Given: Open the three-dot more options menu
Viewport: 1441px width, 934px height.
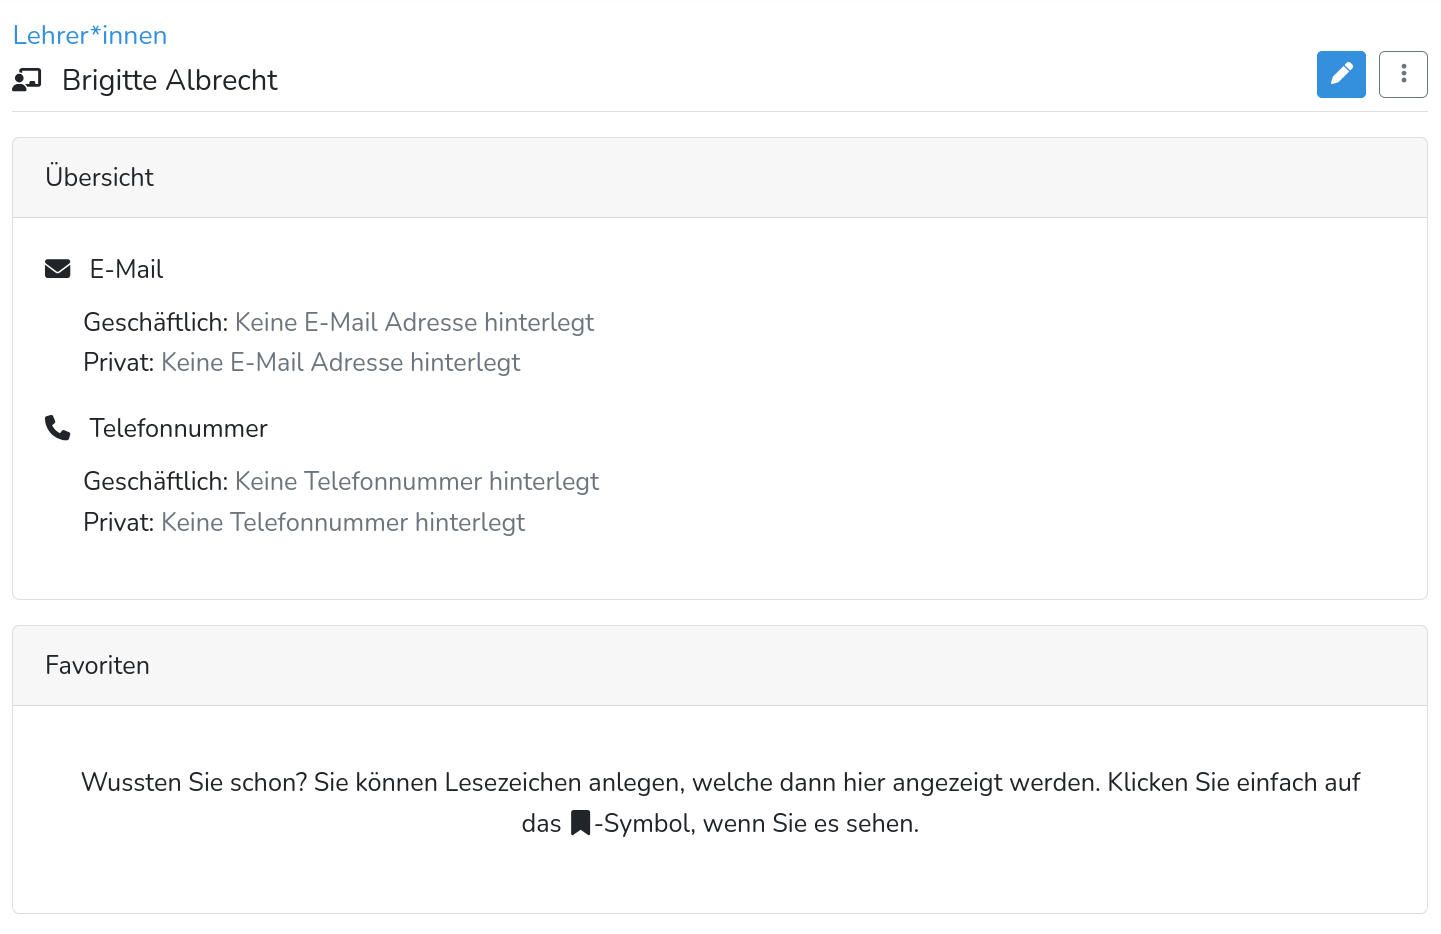Looking at the screenshot, I should (1403, 74).
